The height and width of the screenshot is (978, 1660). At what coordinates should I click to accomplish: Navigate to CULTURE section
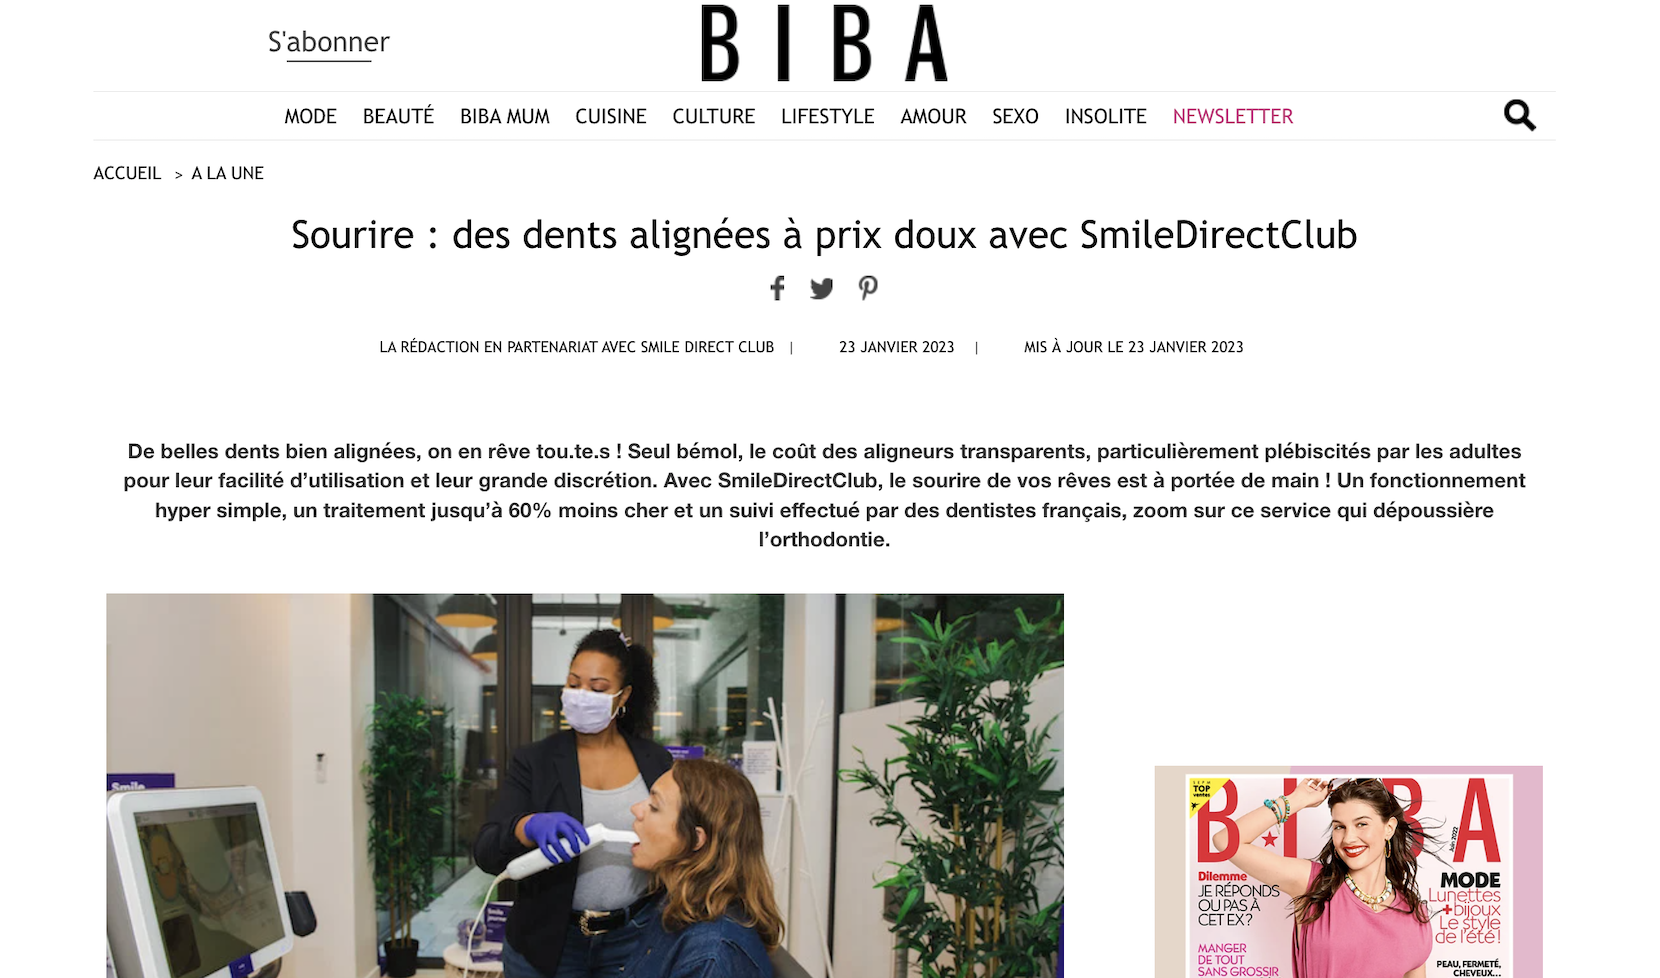pos(714,116)
